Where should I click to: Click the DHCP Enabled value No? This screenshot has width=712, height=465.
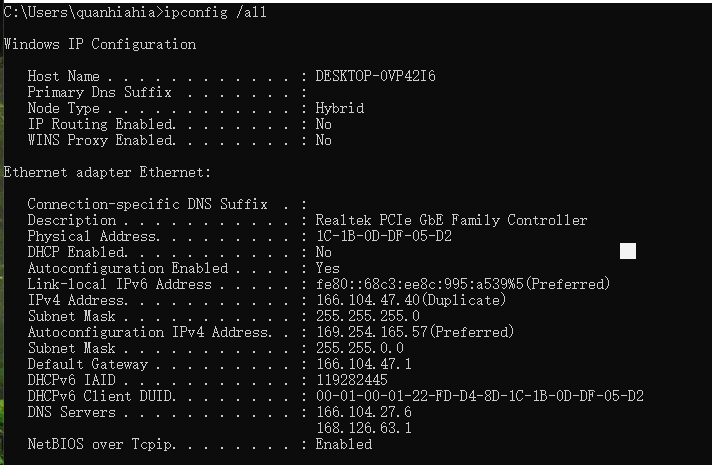tap(323, 252)
